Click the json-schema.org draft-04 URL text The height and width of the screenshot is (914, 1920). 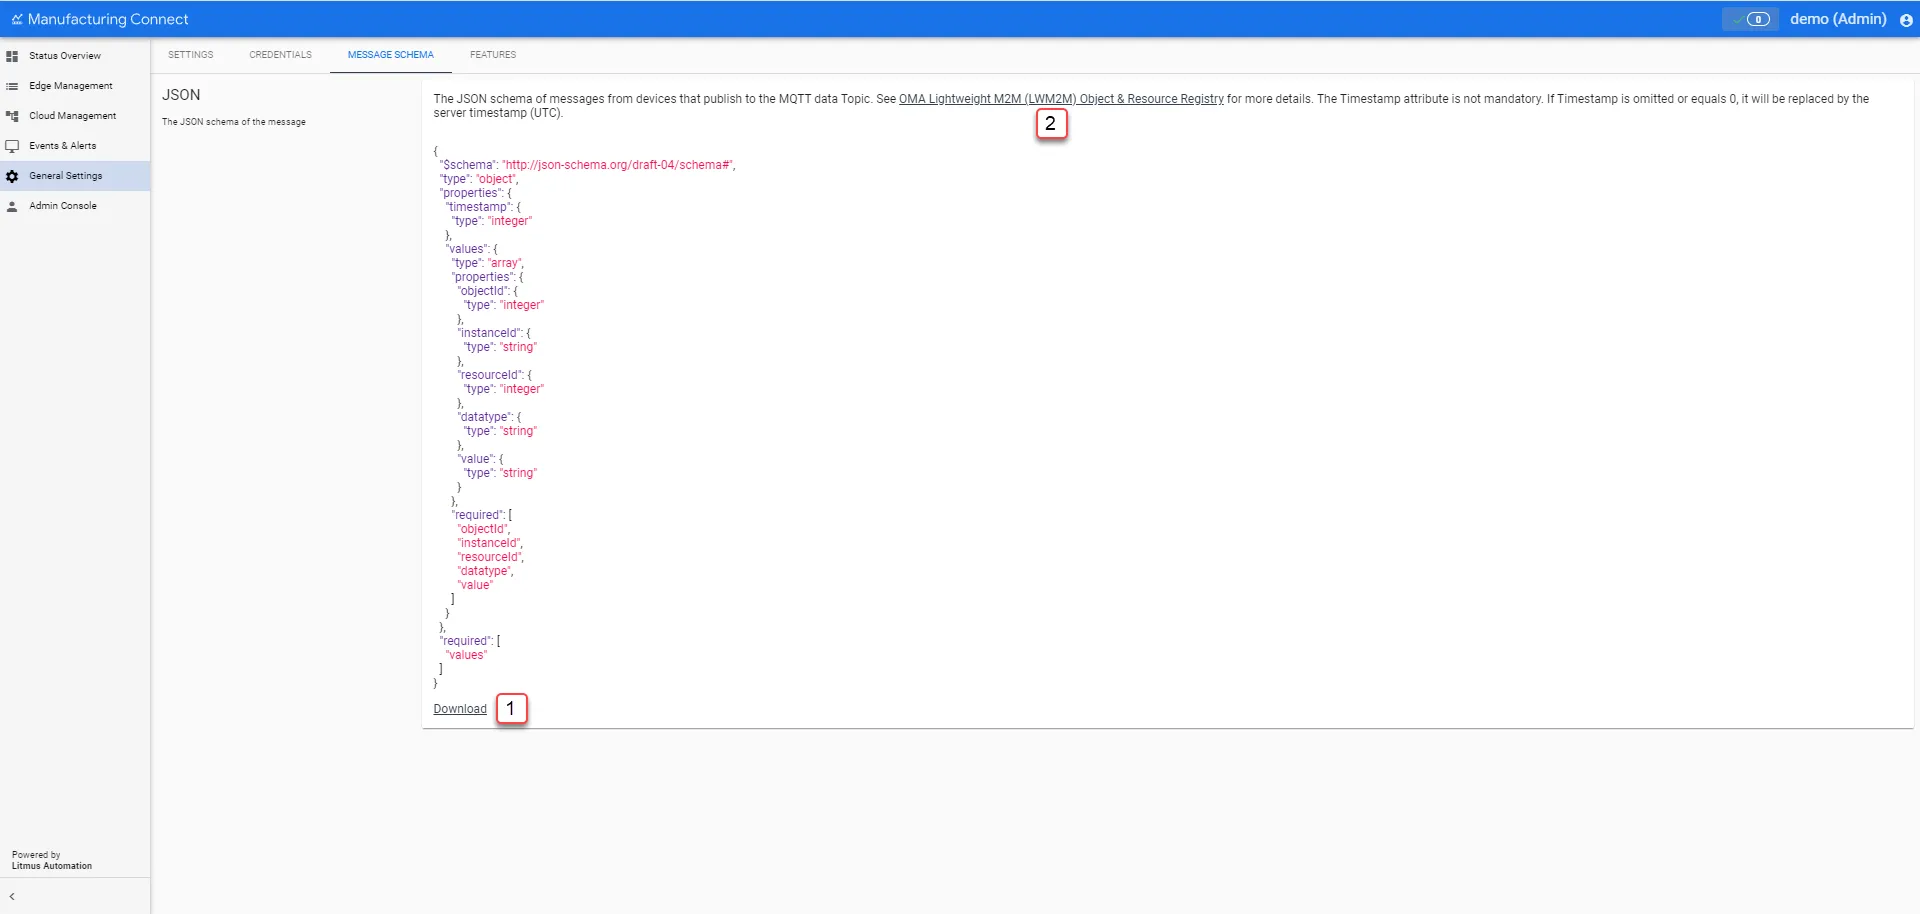(x=617, y=165)
